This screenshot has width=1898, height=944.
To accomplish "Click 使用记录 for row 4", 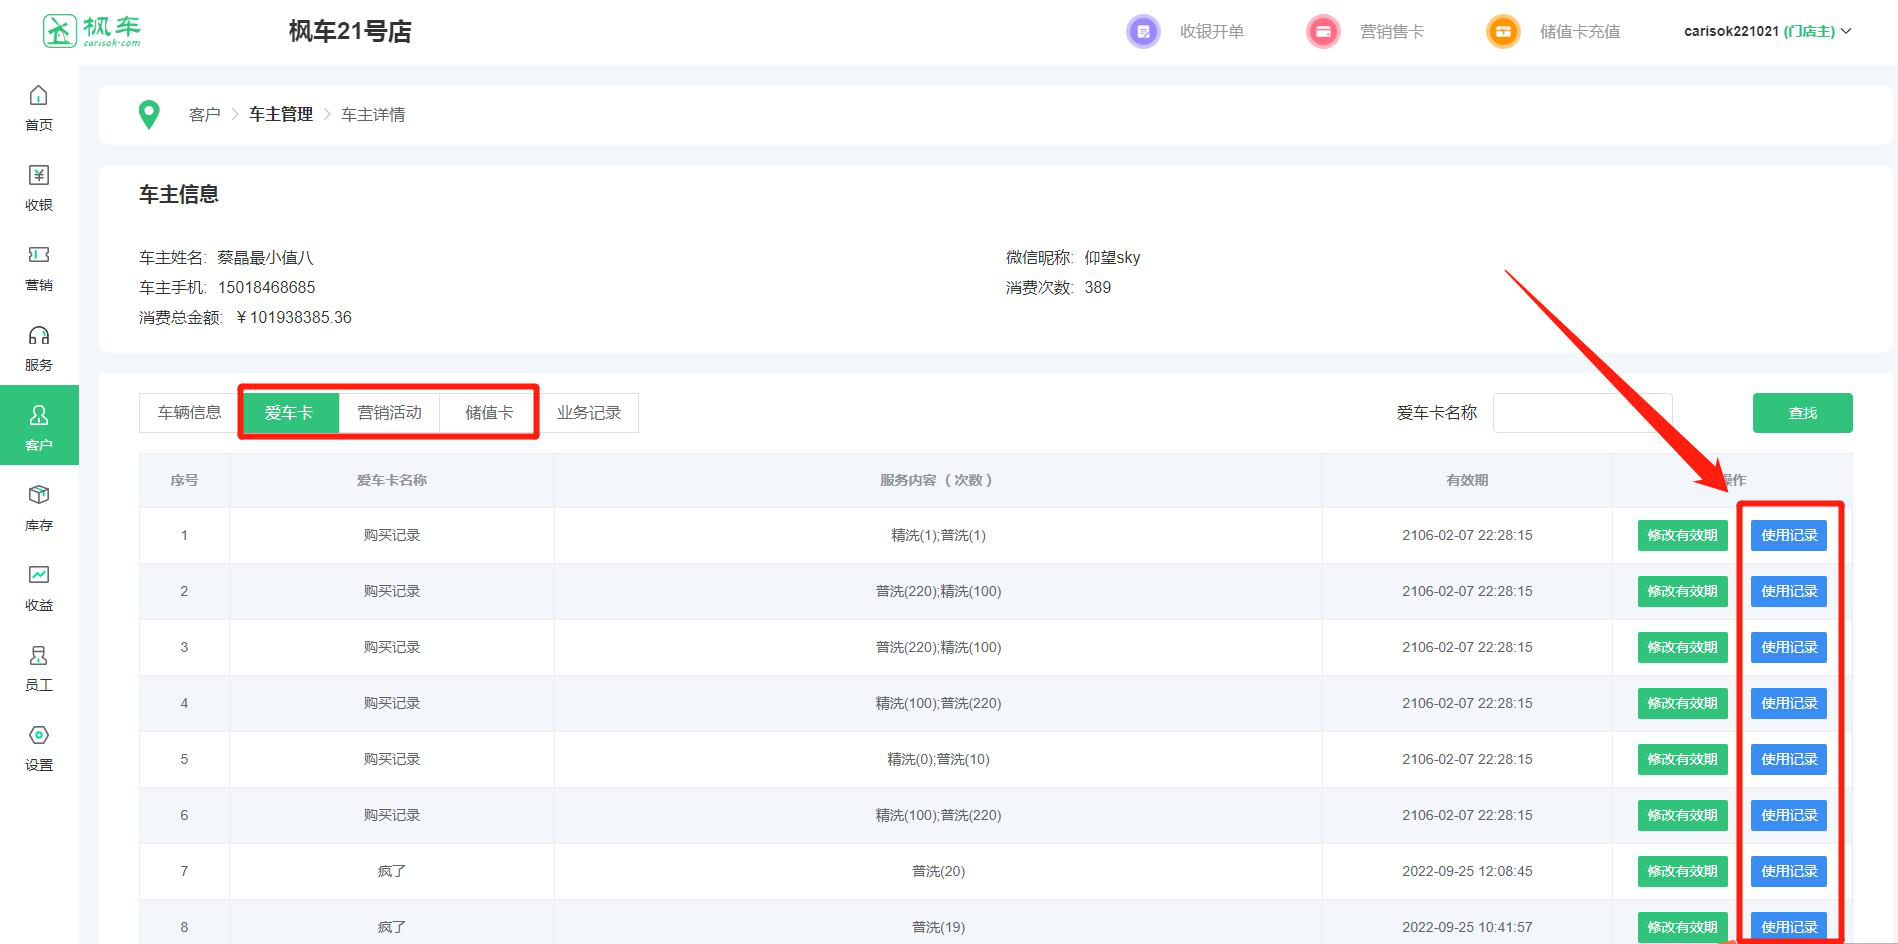I will click(1789, 703).
